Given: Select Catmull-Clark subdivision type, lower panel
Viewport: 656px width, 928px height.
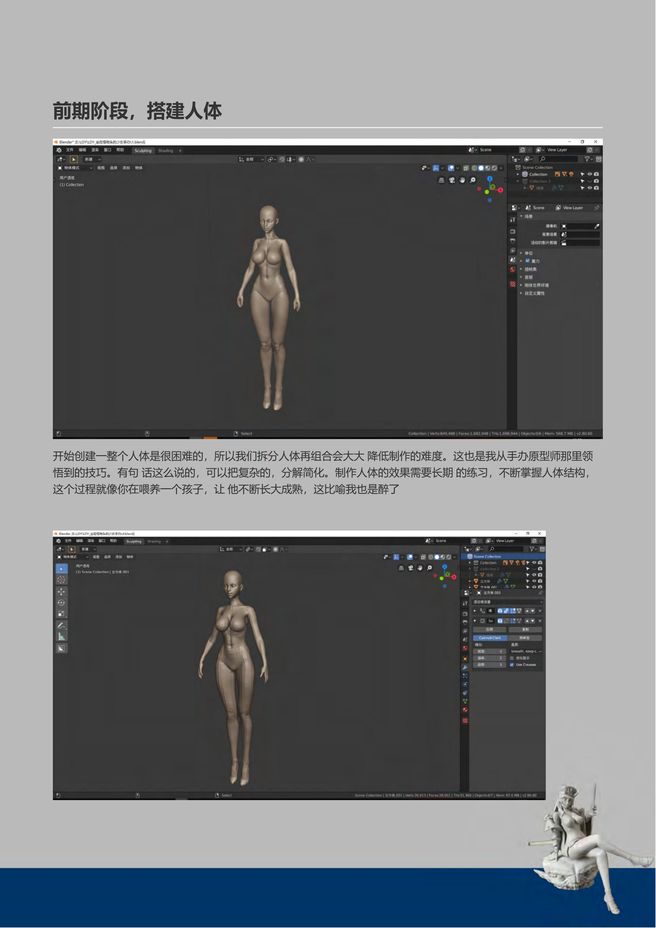Looking at the screenshot, I should point(490,637).
